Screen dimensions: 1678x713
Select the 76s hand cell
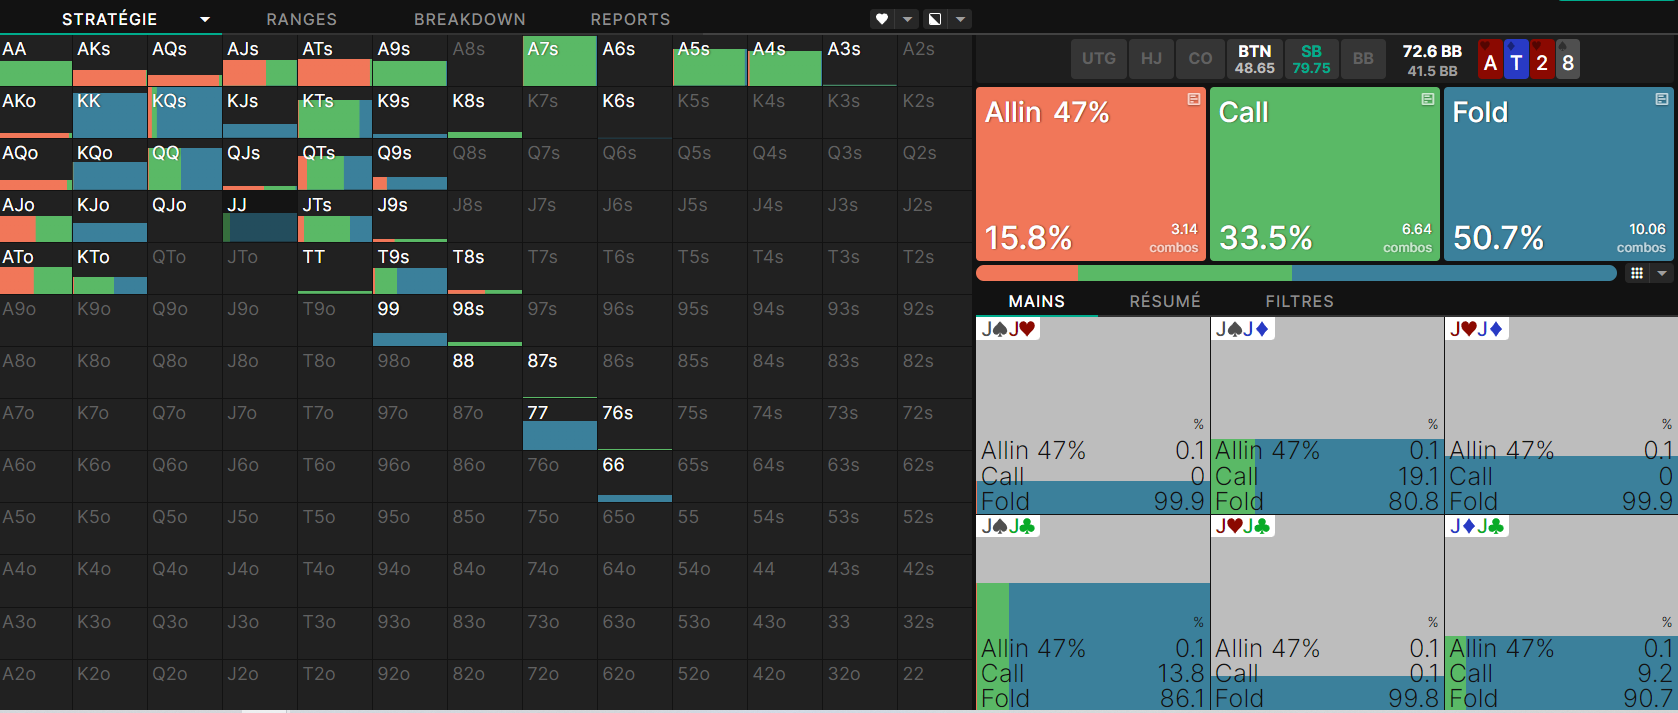(635, 425)
